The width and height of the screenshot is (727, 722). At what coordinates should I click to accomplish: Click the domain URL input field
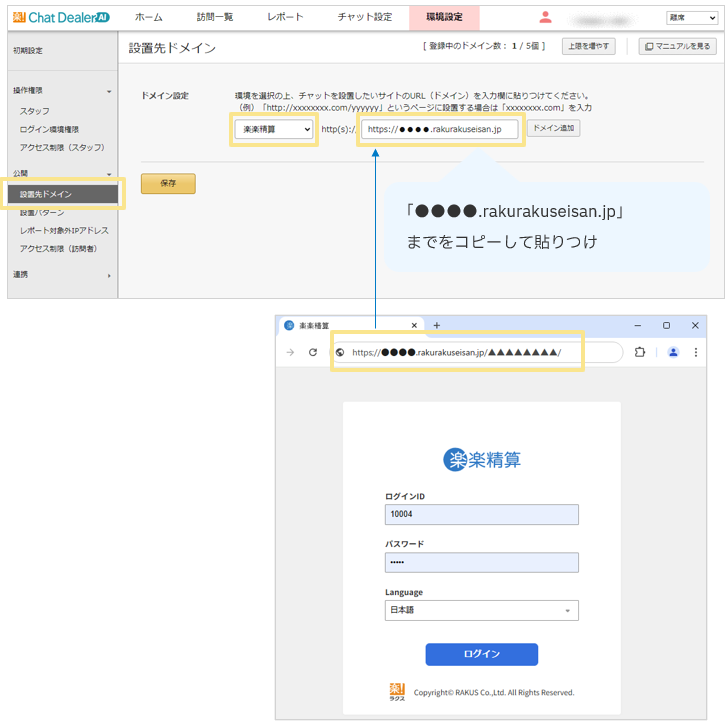click(x=441, y=129)
